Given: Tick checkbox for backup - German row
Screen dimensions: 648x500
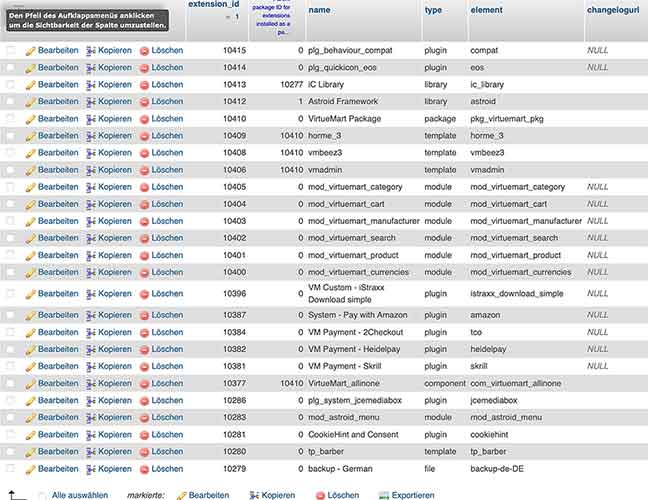Looking at the screenshot, I should point(11,469).
